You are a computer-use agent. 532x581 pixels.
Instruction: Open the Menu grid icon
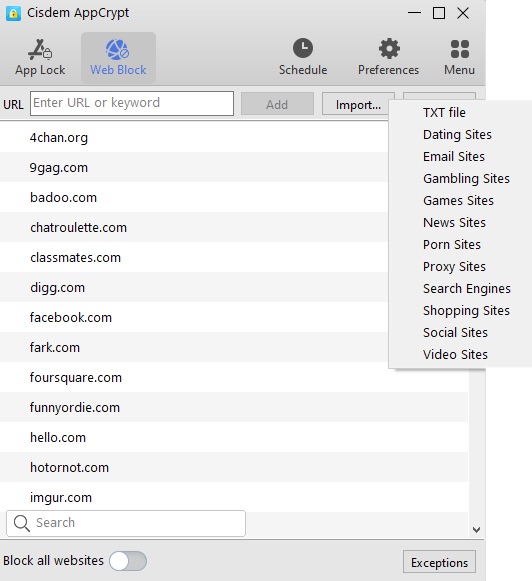pos(460,49)
